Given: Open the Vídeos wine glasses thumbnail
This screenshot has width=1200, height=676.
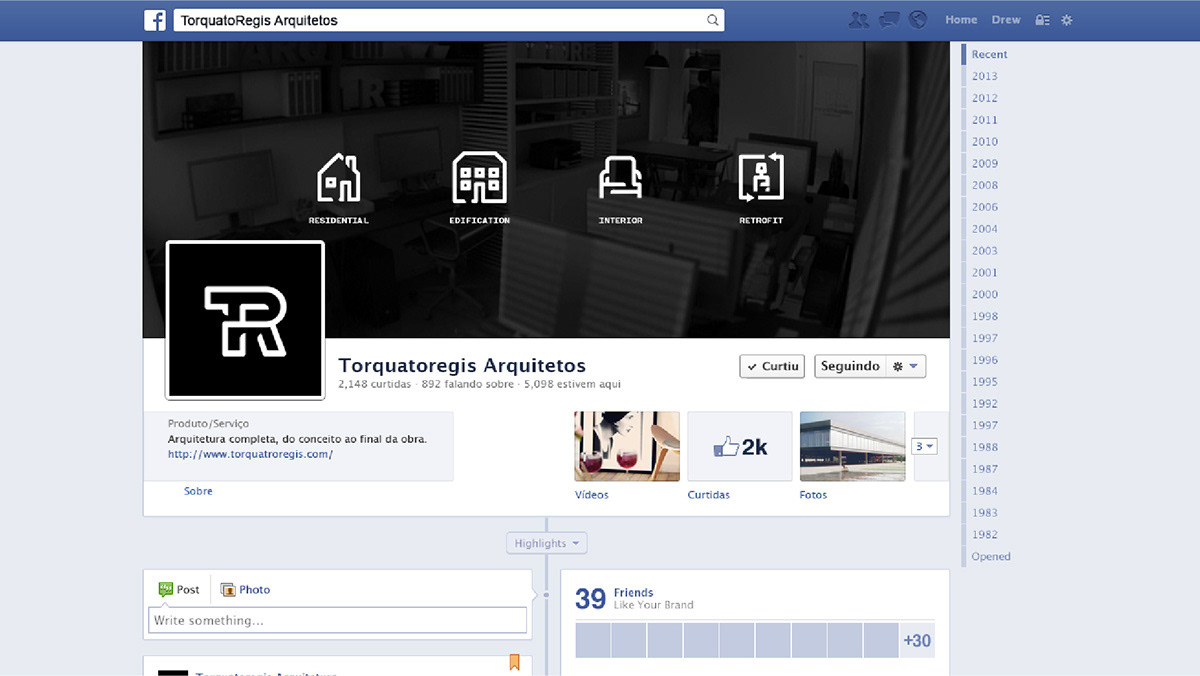Looking at the screenshot, I should (627, 447).
